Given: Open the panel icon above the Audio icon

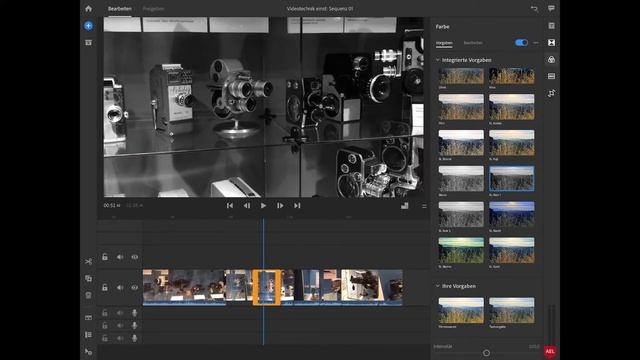Looking at the screenshot, I should tap(551, 76).
